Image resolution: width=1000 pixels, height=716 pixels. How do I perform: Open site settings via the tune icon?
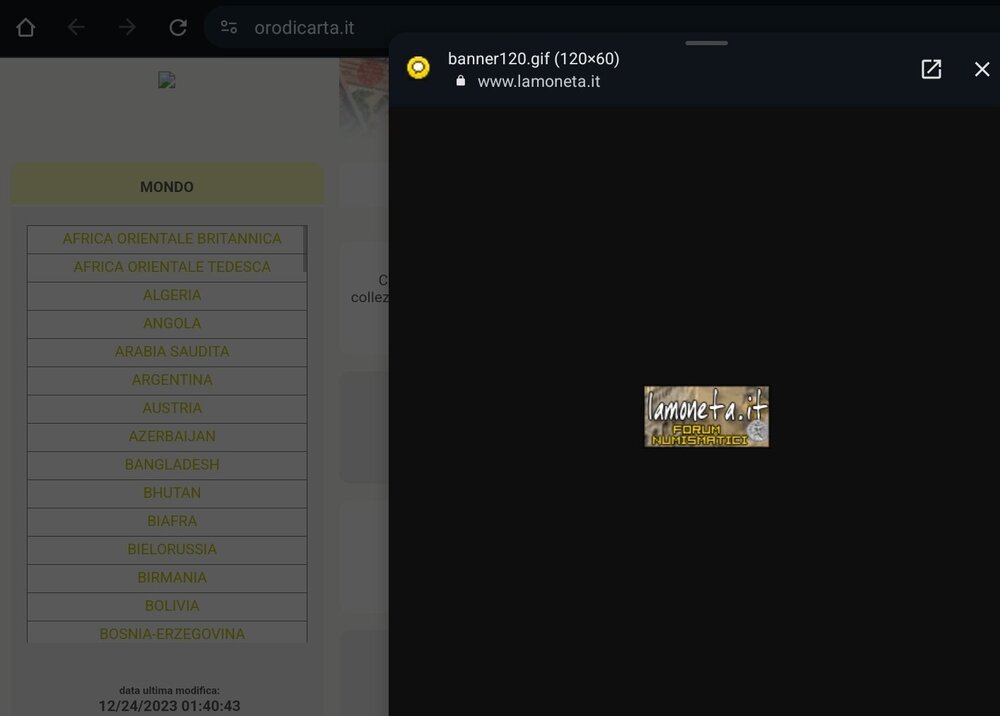tap(229, 27)
